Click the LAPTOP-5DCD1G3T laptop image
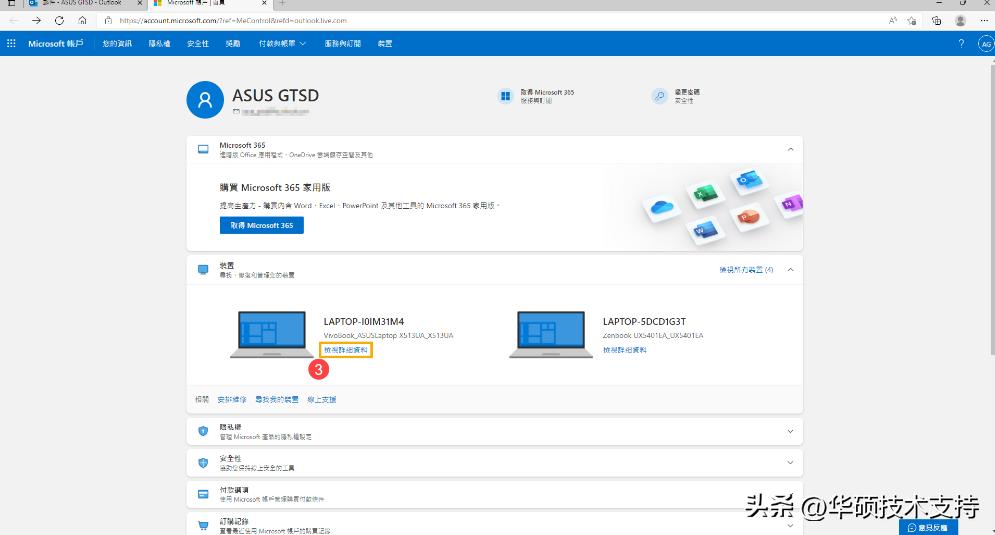The width and height of the screenshot is (995, 535). [x=551, y=334]
